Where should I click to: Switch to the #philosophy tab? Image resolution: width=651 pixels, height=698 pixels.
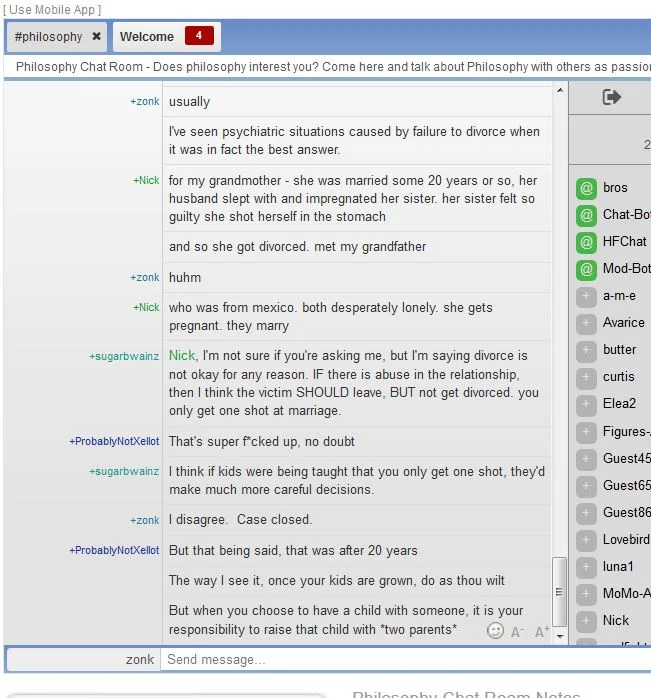point(48,37)
